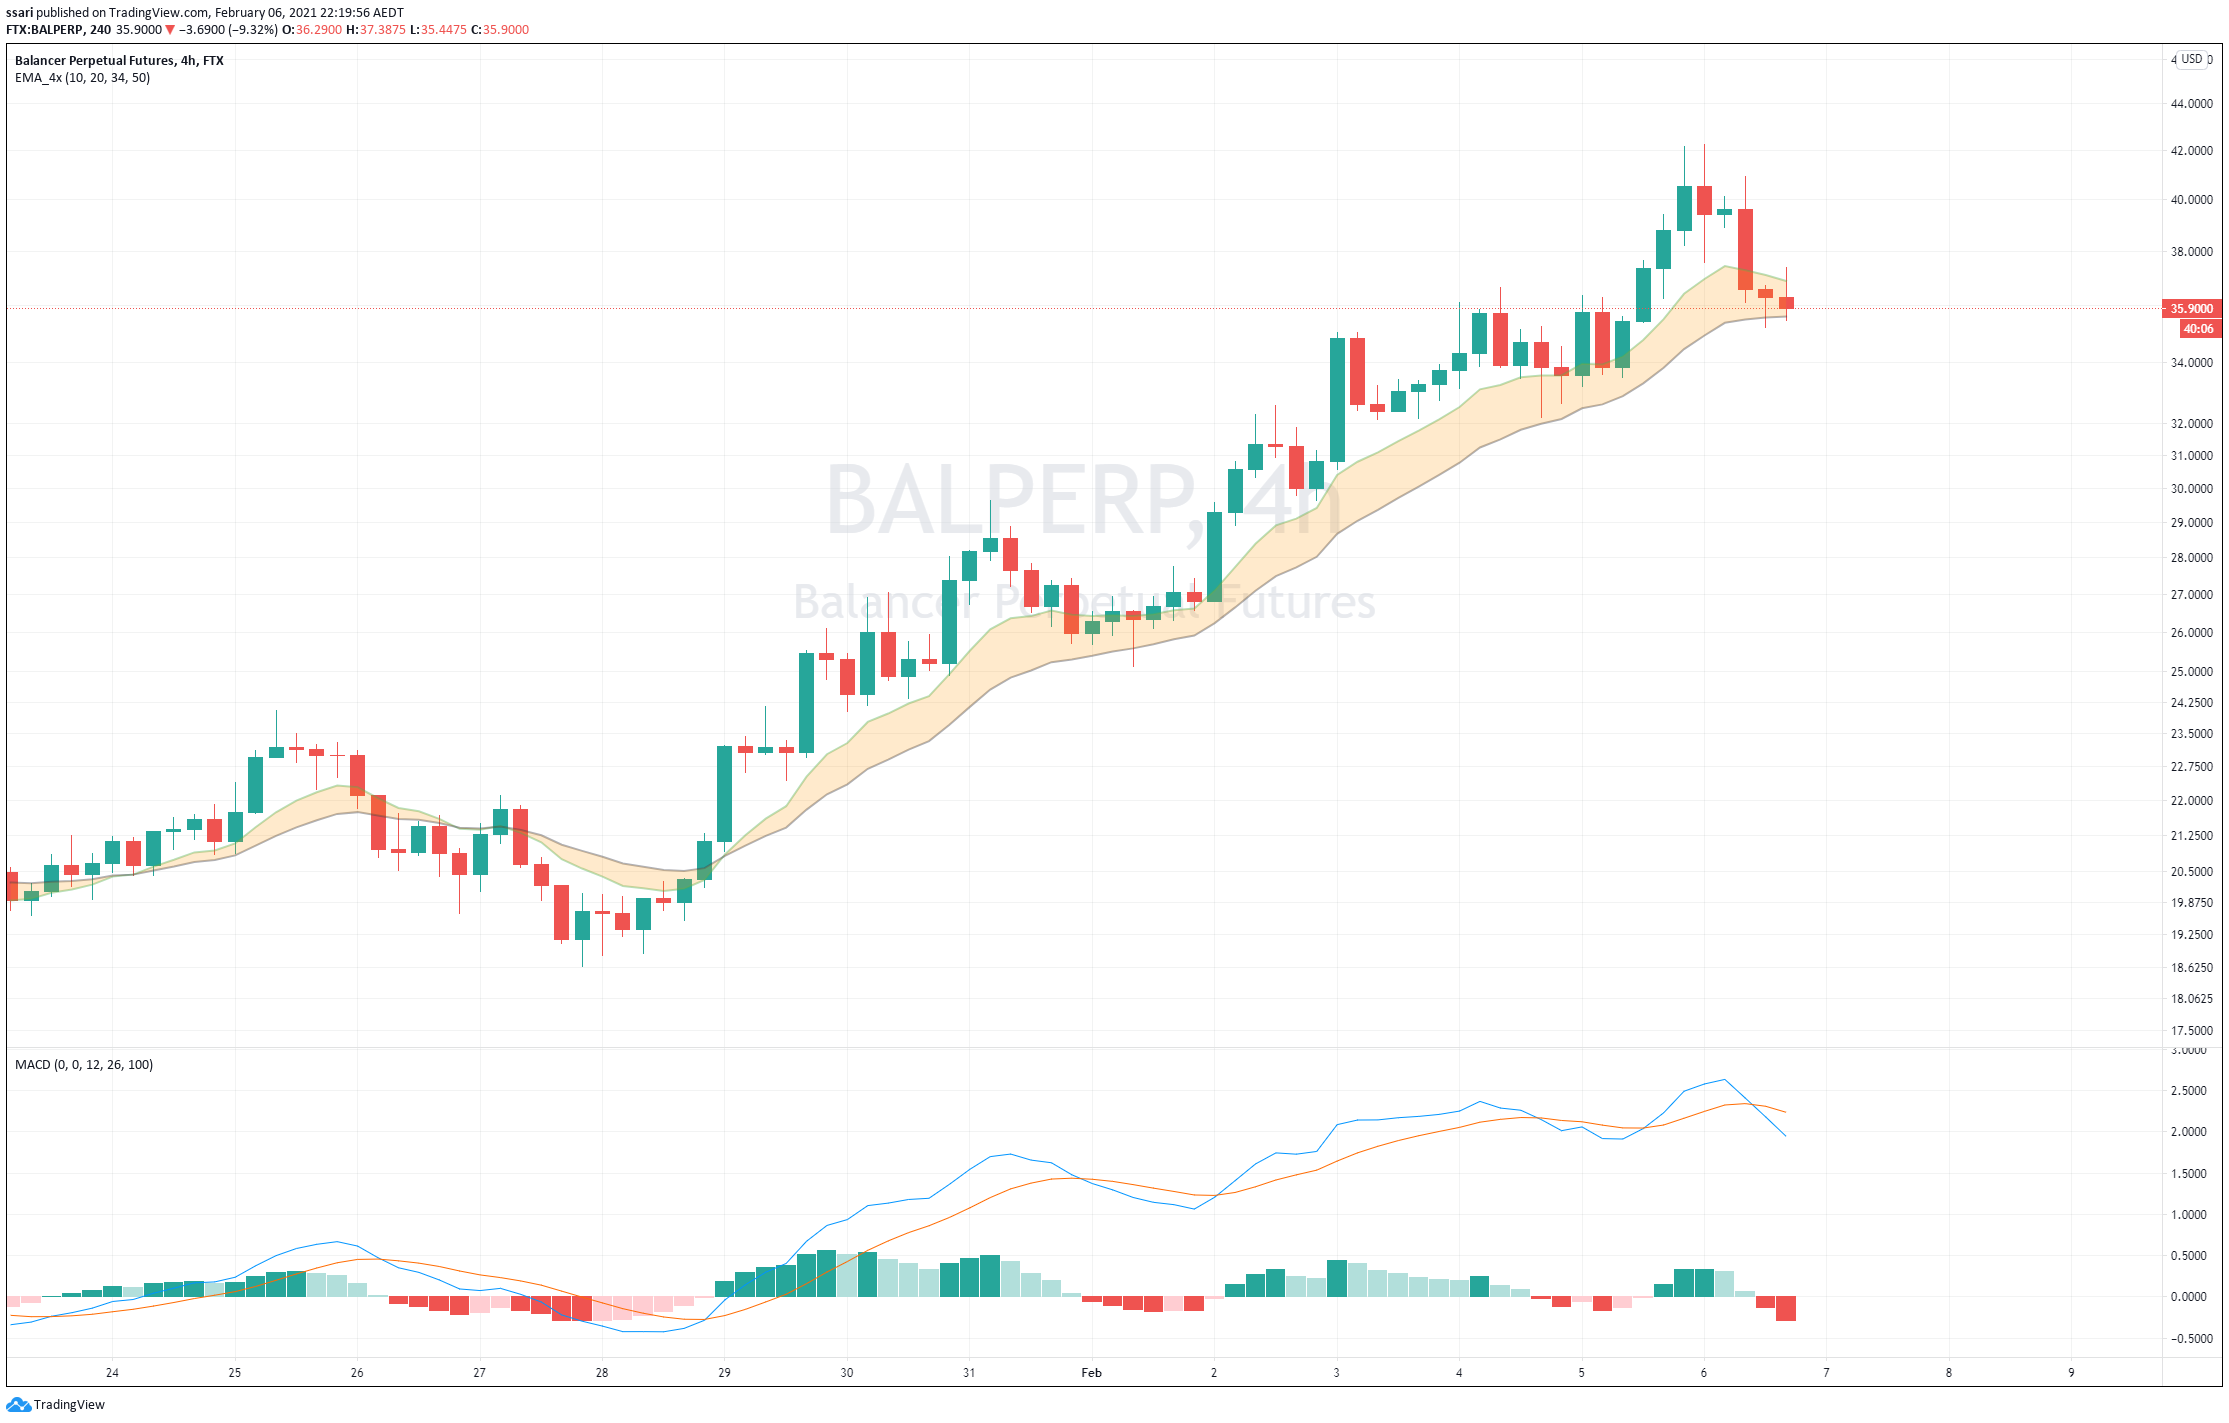Image resolution: width=2229 pixels, height=1423 pixels.
Task: Click the FTX:BALPERP, 240 symbol text
Action: point(59,30)
